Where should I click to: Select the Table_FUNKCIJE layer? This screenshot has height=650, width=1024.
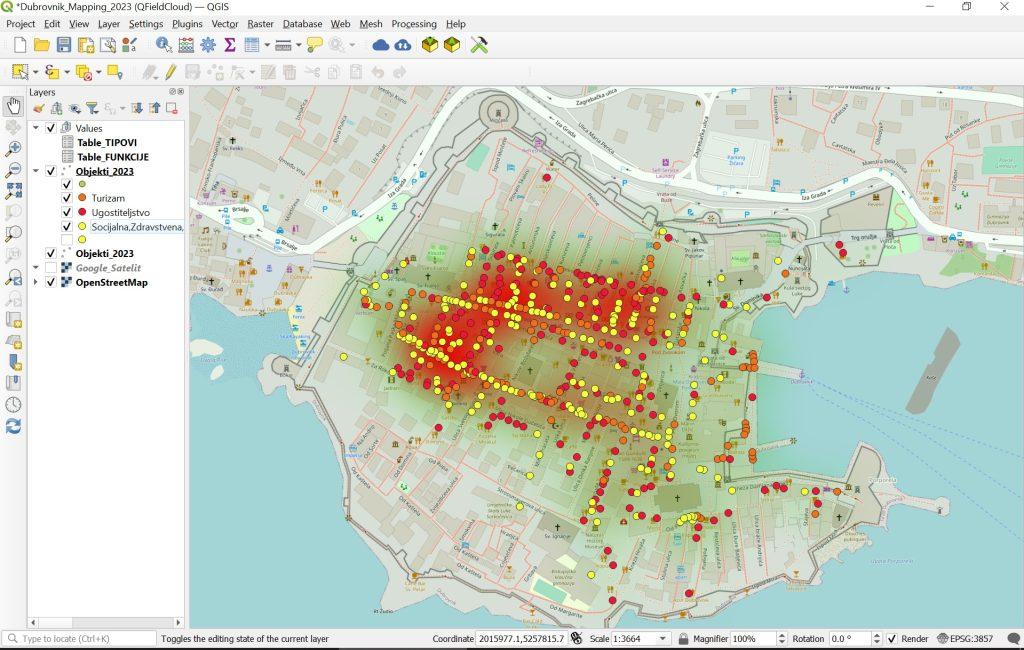pos(113,157)
